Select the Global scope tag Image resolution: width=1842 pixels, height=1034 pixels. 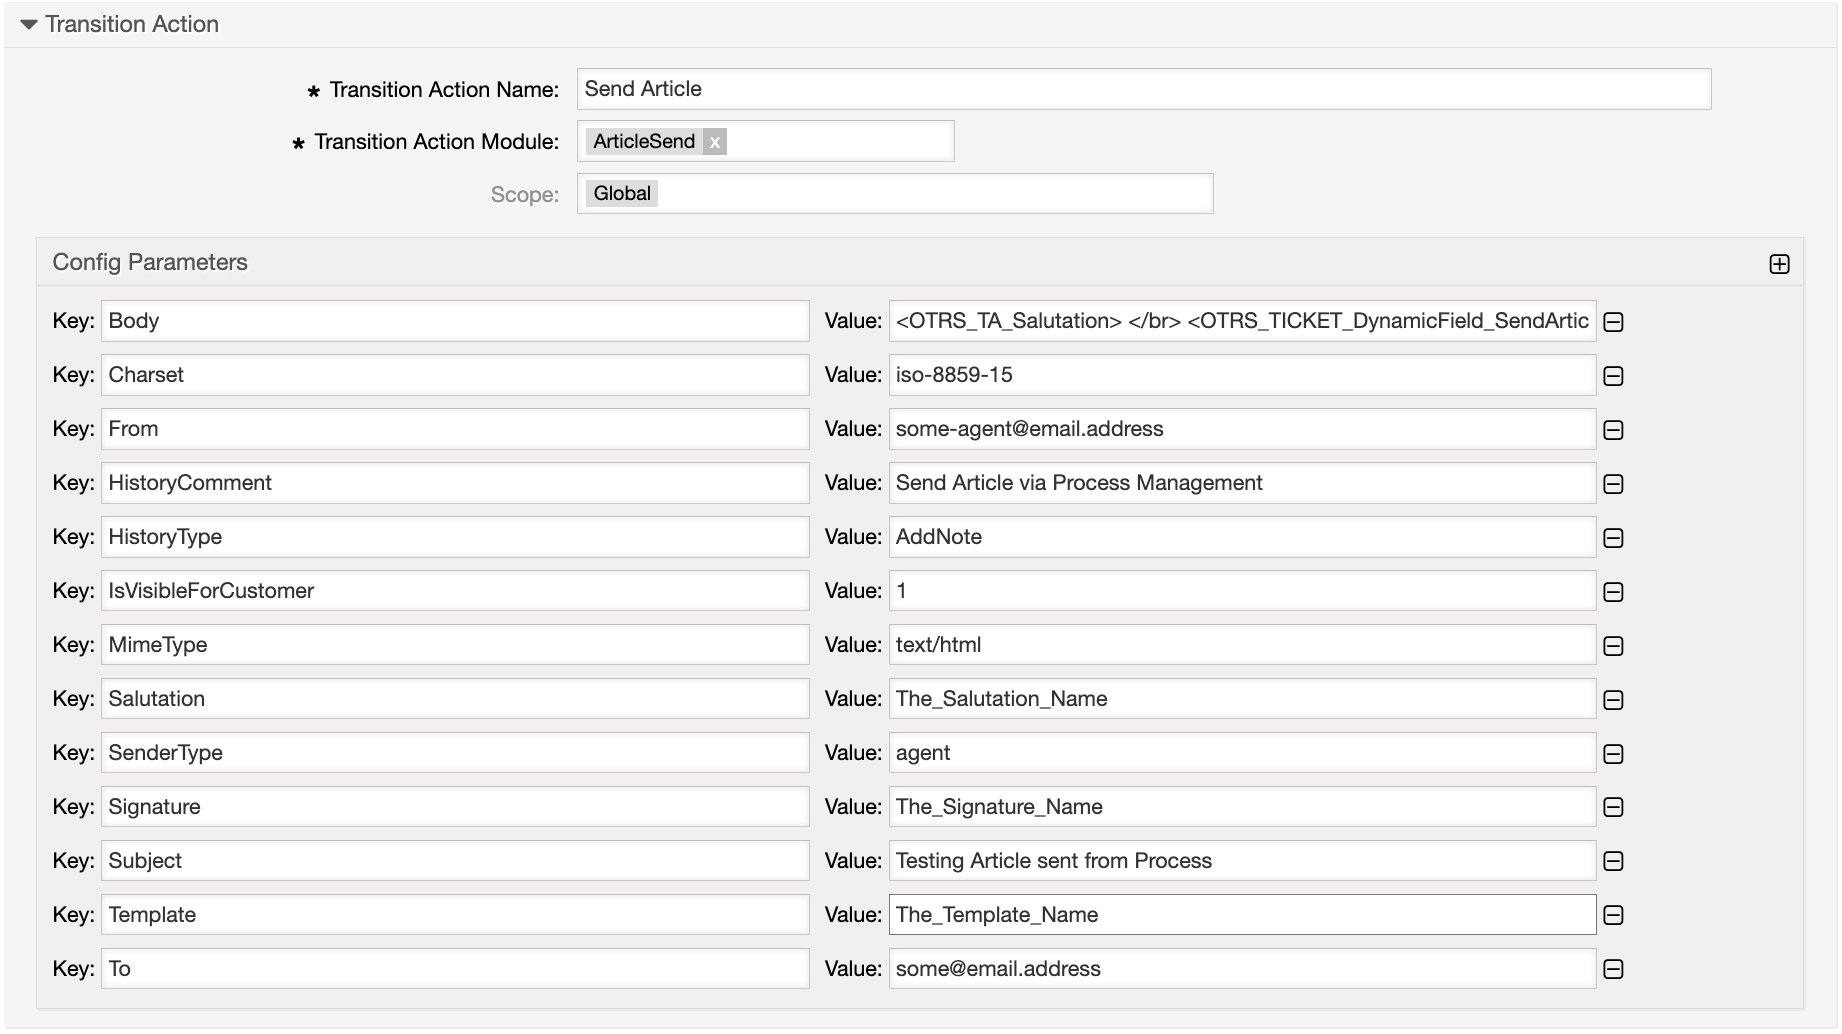tap(622, 193)
